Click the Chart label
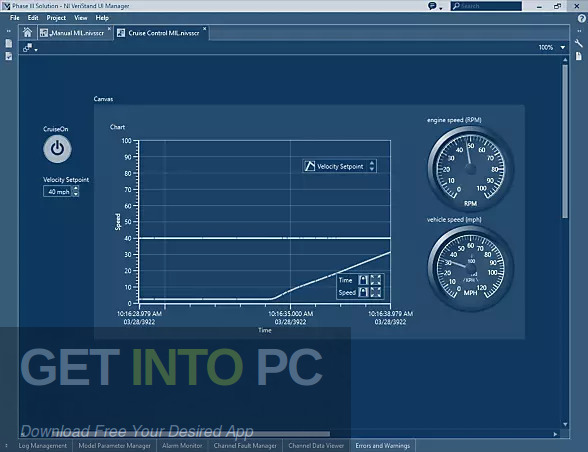This screenshot has height=452, width=588. 117,127
